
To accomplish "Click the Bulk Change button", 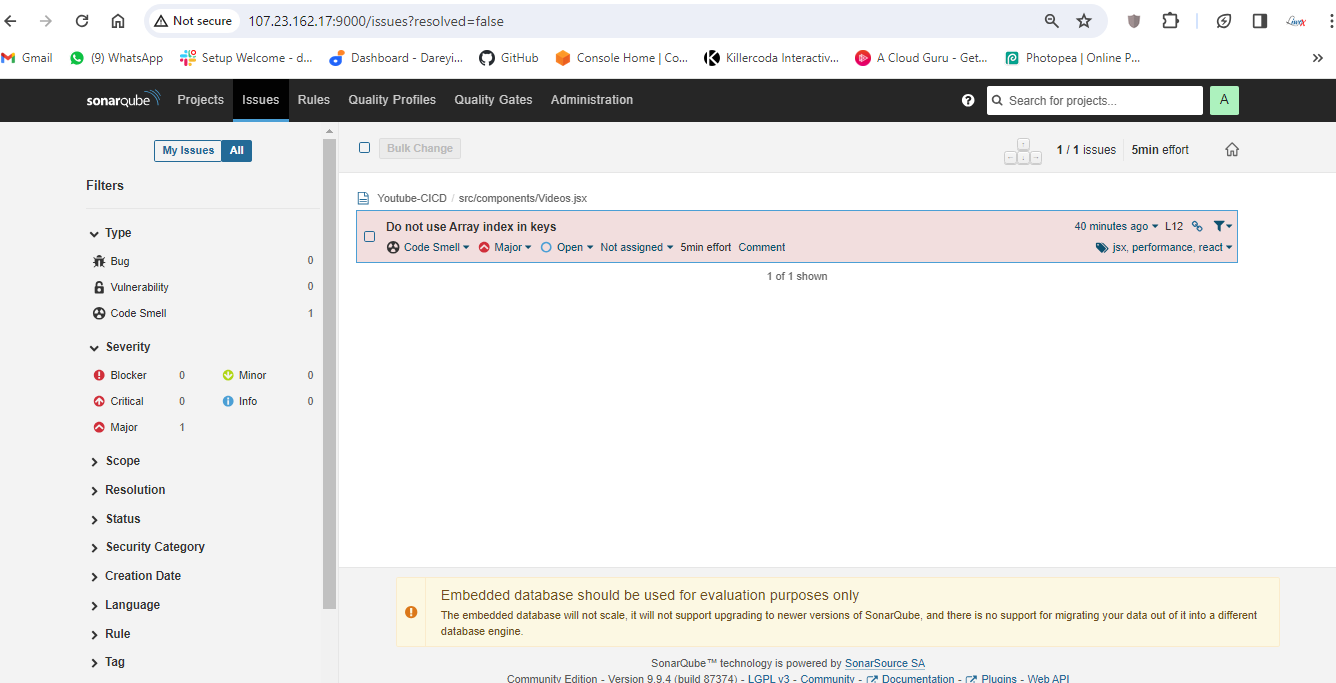I will click(x=420, y=148).
